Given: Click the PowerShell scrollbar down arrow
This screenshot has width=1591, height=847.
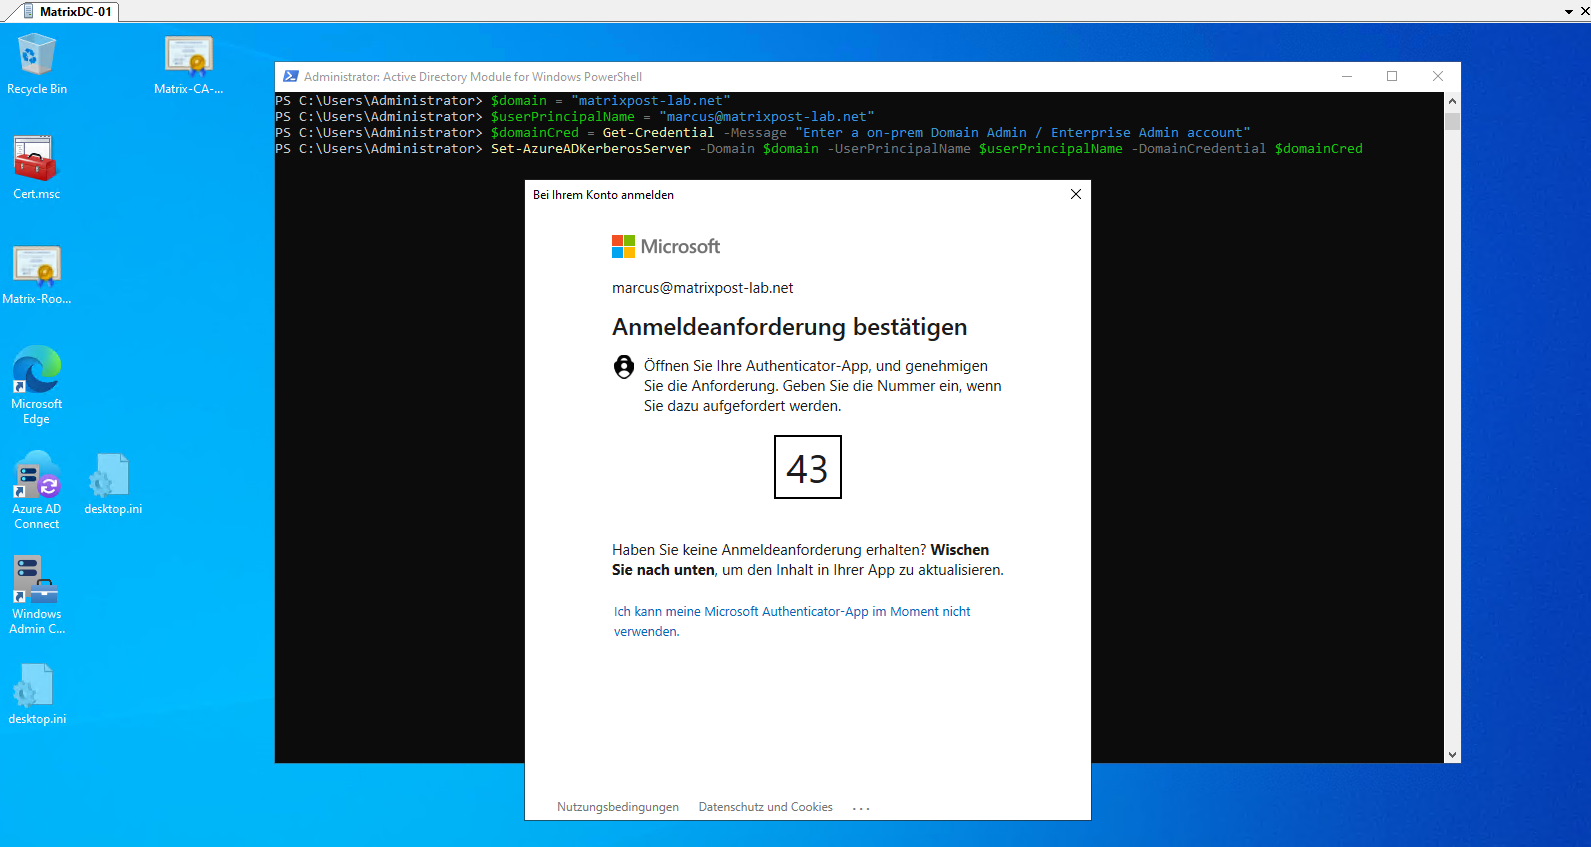Looking at the screenshot, I should tap(1452, 755).
